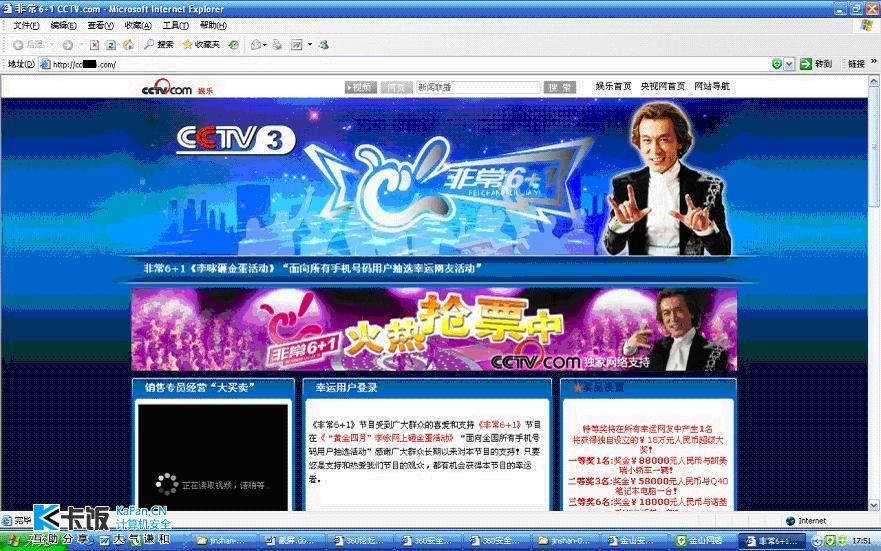
Task: Expand the Edit button dropdown arrow
Action: tap(310, 44)
